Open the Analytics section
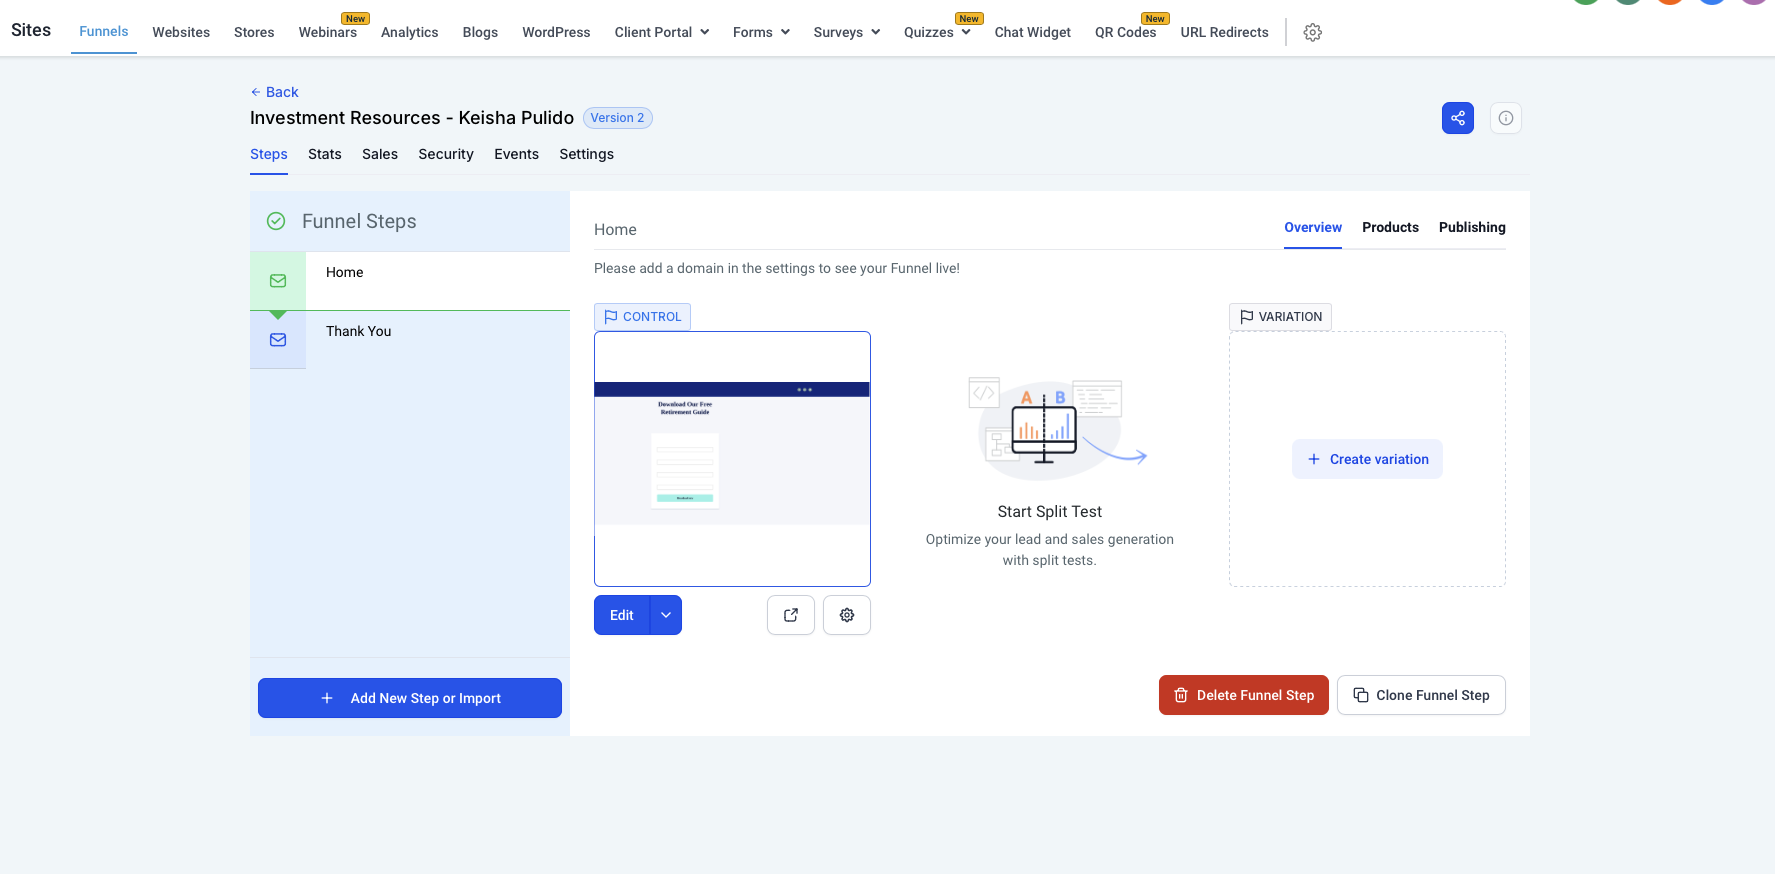 tap(410, 32)
